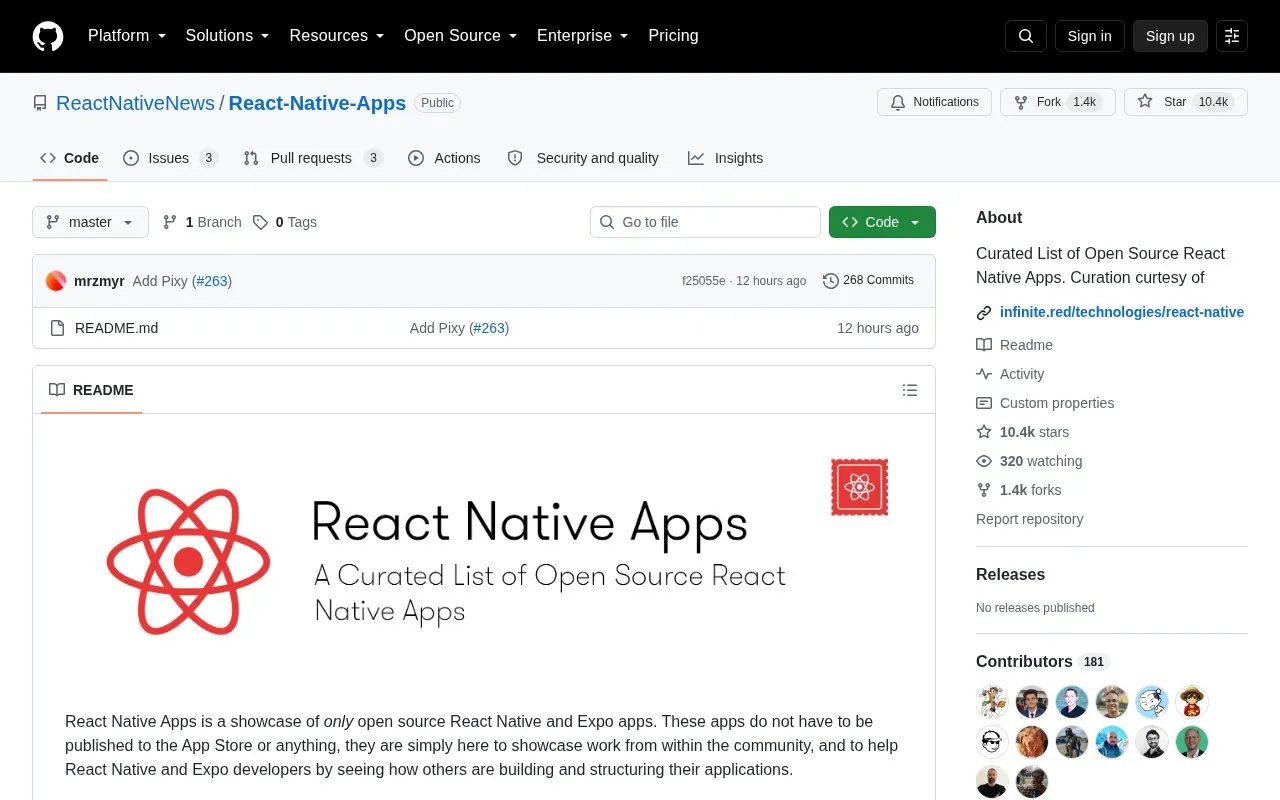The width and height of the screenshot is (1280, 800).
Task: Open the Security and quality tab
Action: click(583, 158)
